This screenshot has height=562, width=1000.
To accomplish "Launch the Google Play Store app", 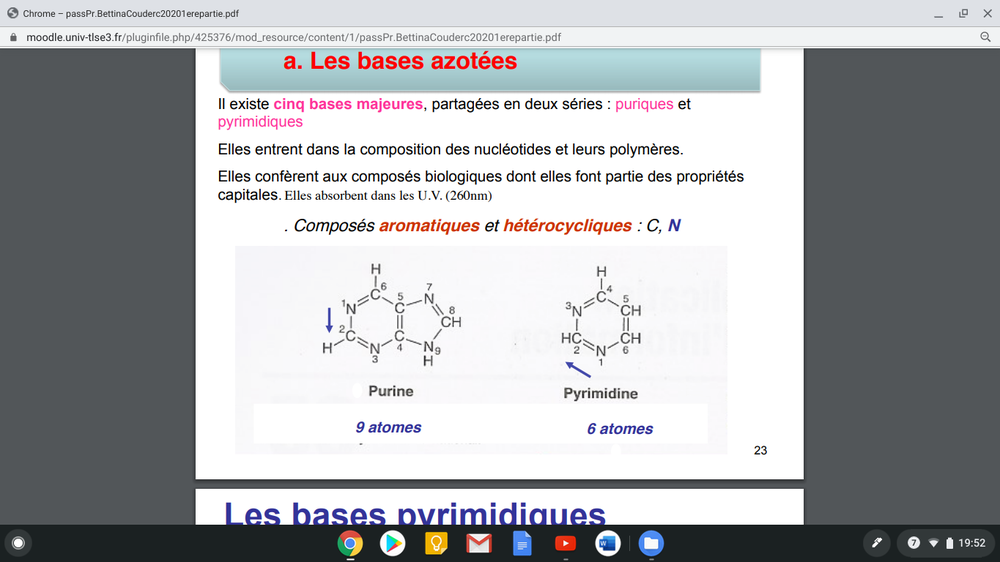I will [392, 543].
